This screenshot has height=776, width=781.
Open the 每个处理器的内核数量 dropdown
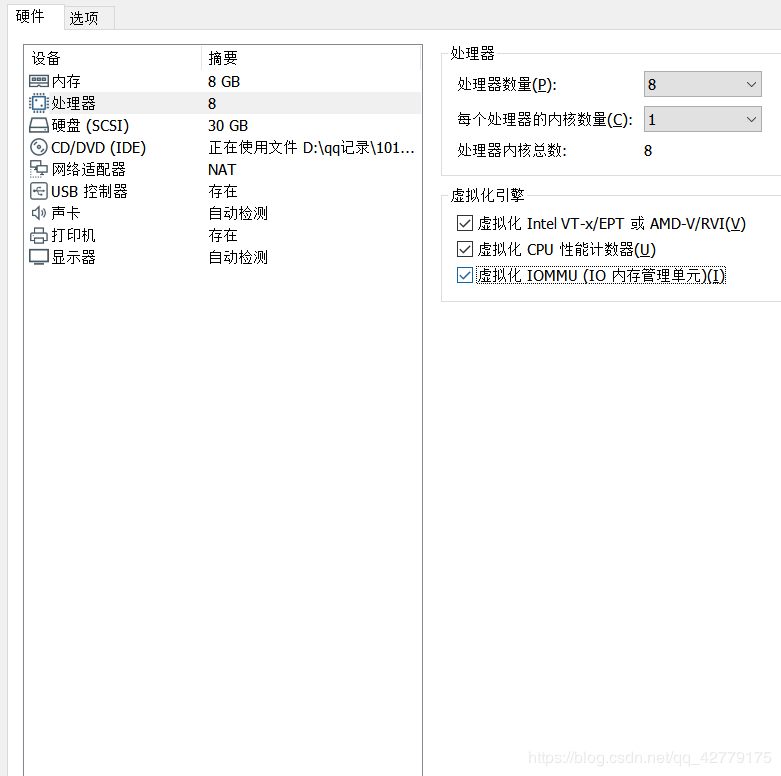(702, 119)
